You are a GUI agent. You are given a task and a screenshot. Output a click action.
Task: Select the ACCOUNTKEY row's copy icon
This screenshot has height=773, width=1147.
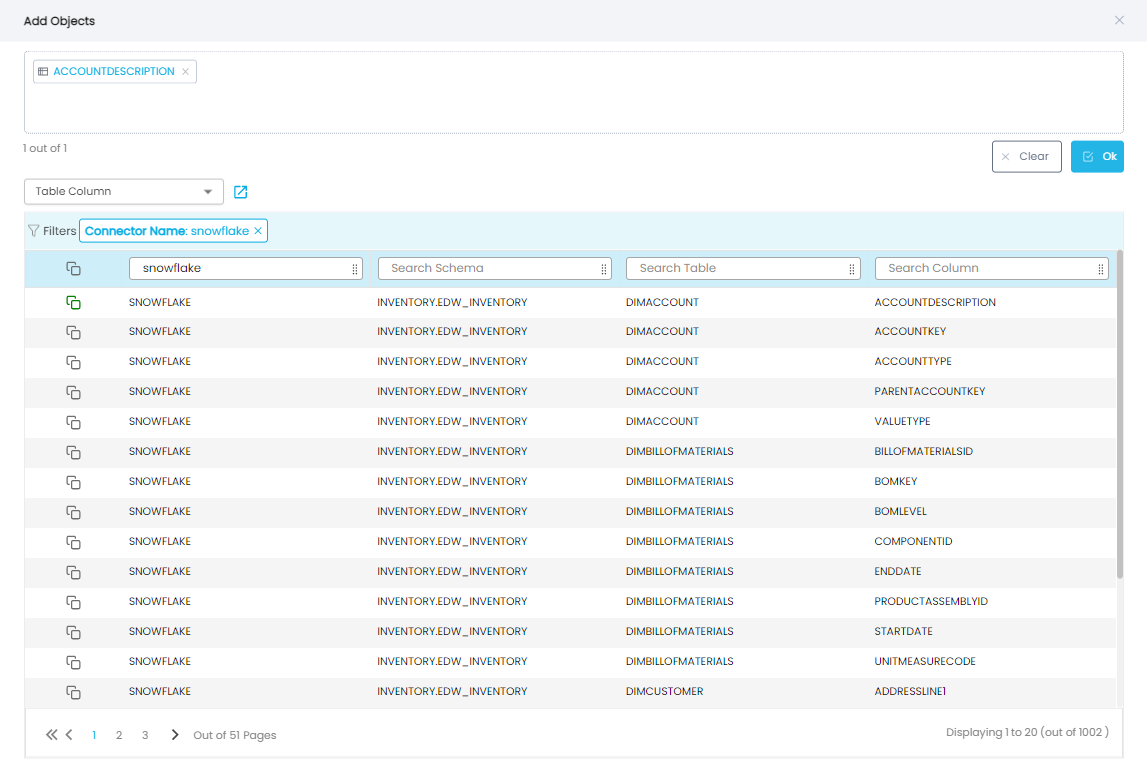pyautogui.click(x=73, y=333)
